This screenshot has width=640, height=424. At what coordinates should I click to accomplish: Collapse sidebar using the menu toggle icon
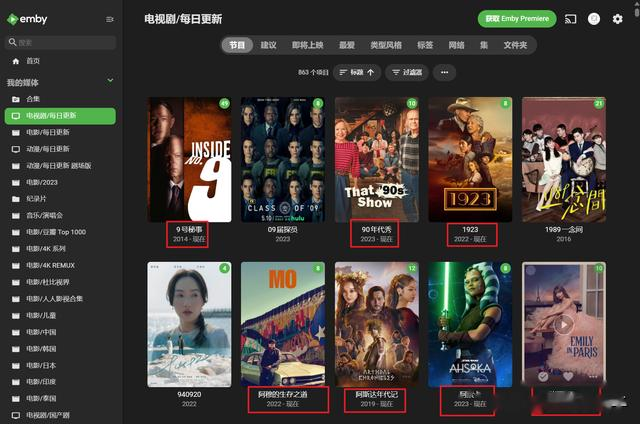coord(109,19)
